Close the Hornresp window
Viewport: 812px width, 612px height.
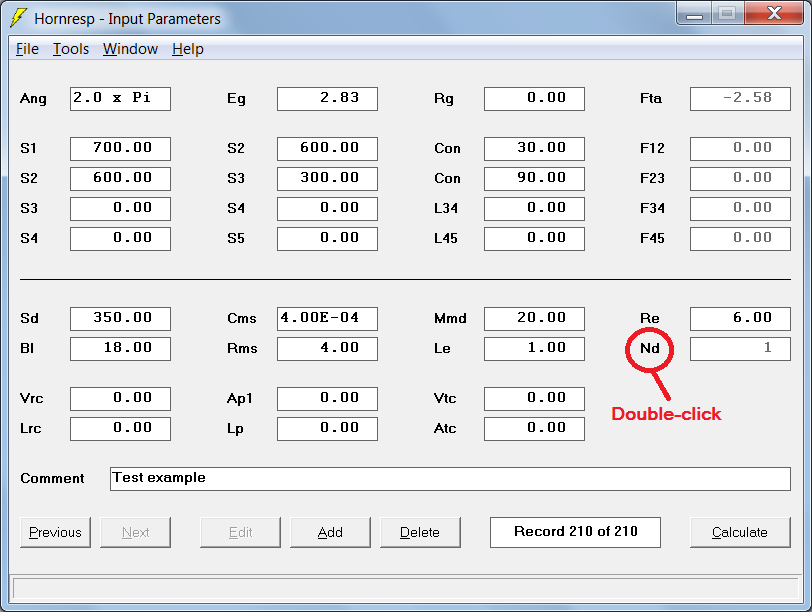click(x=774, y=14)
